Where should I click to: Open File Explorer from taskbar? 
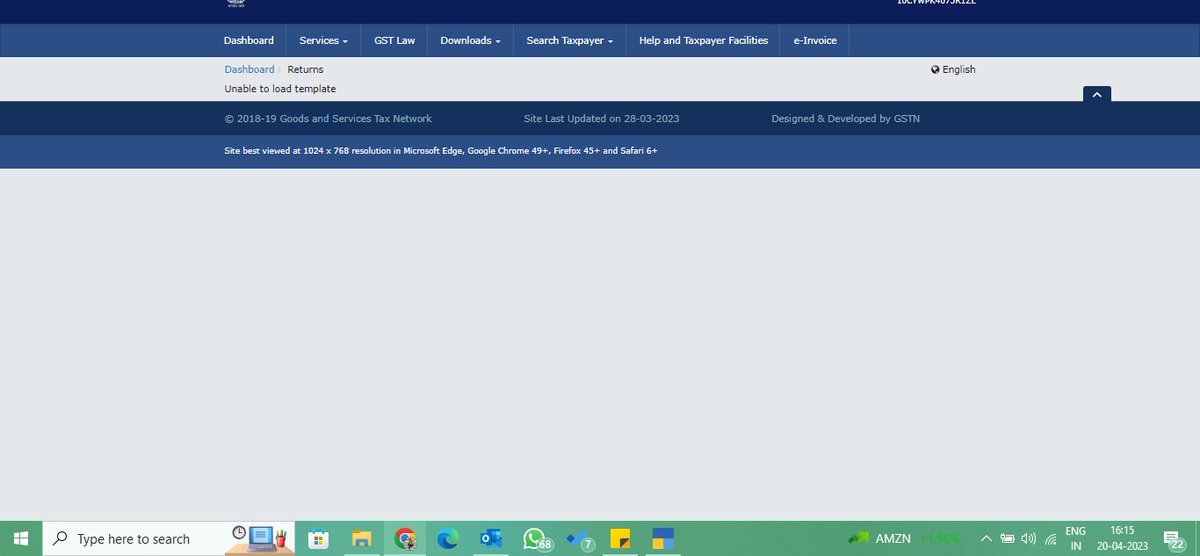click(362, 538)
